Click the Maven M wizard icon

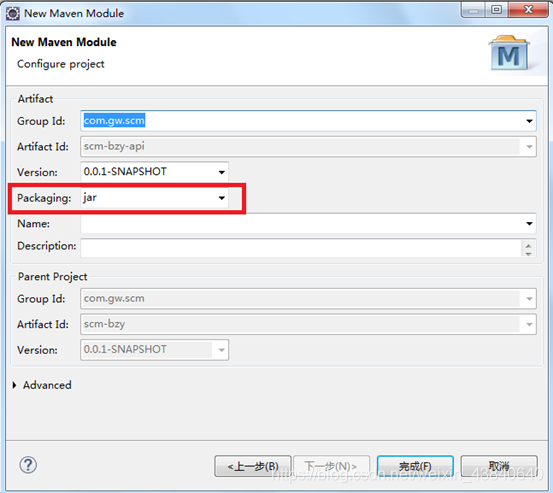coord(509,53)
